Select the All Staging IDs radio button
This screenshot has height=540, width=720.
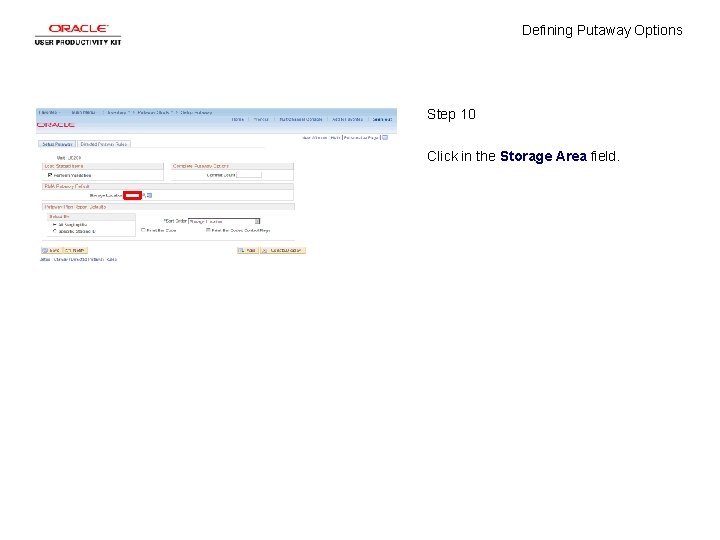[55, 225]
